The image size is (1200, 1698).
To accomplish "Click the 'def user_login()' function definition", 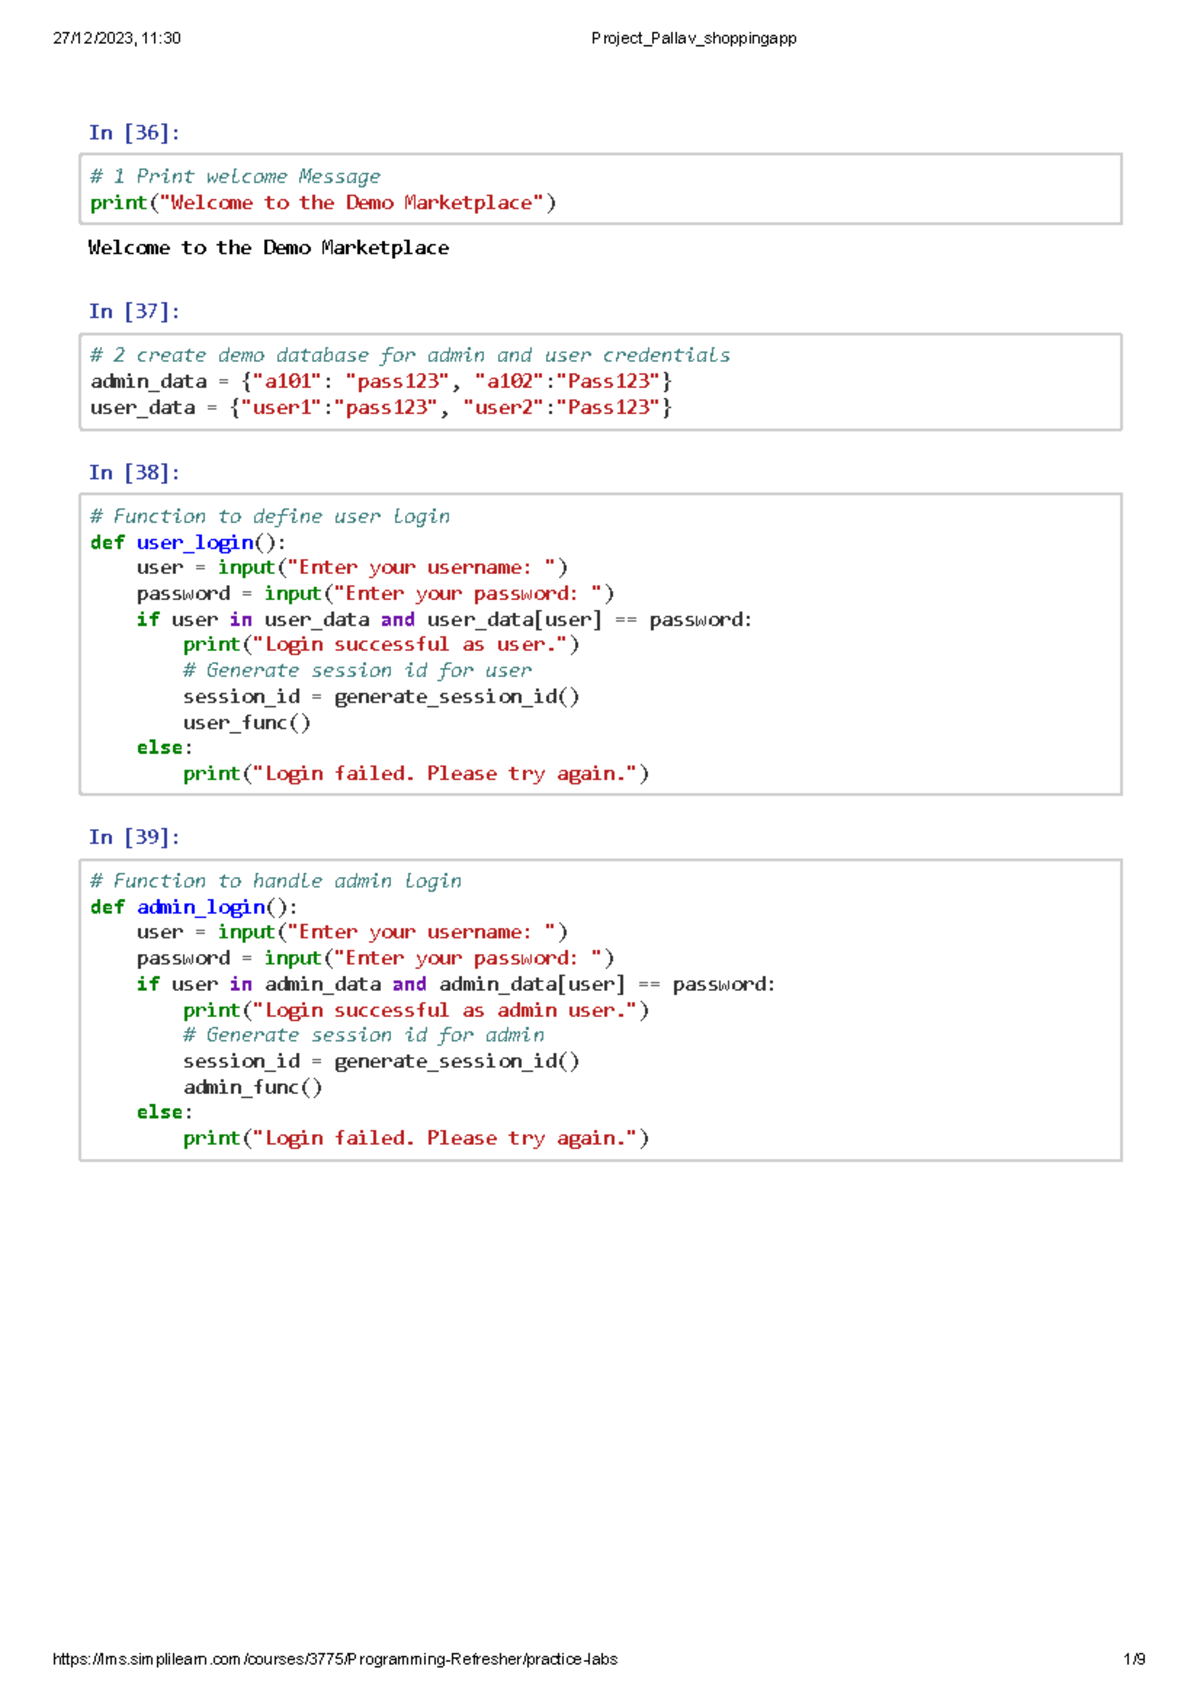I will click(188, 543).
